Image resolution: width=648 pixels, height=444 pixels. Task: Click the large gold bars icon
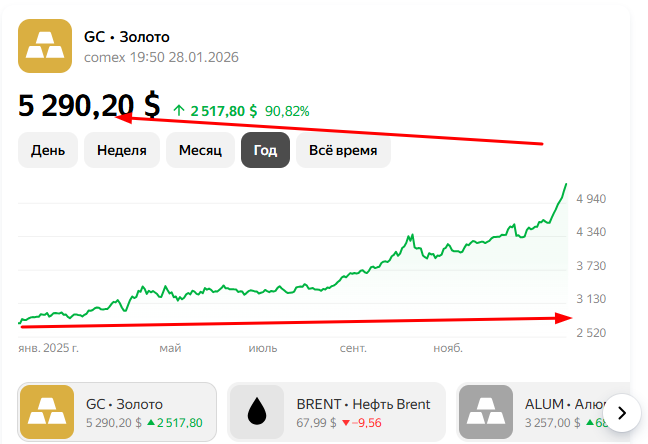click(x=45, y=45)
